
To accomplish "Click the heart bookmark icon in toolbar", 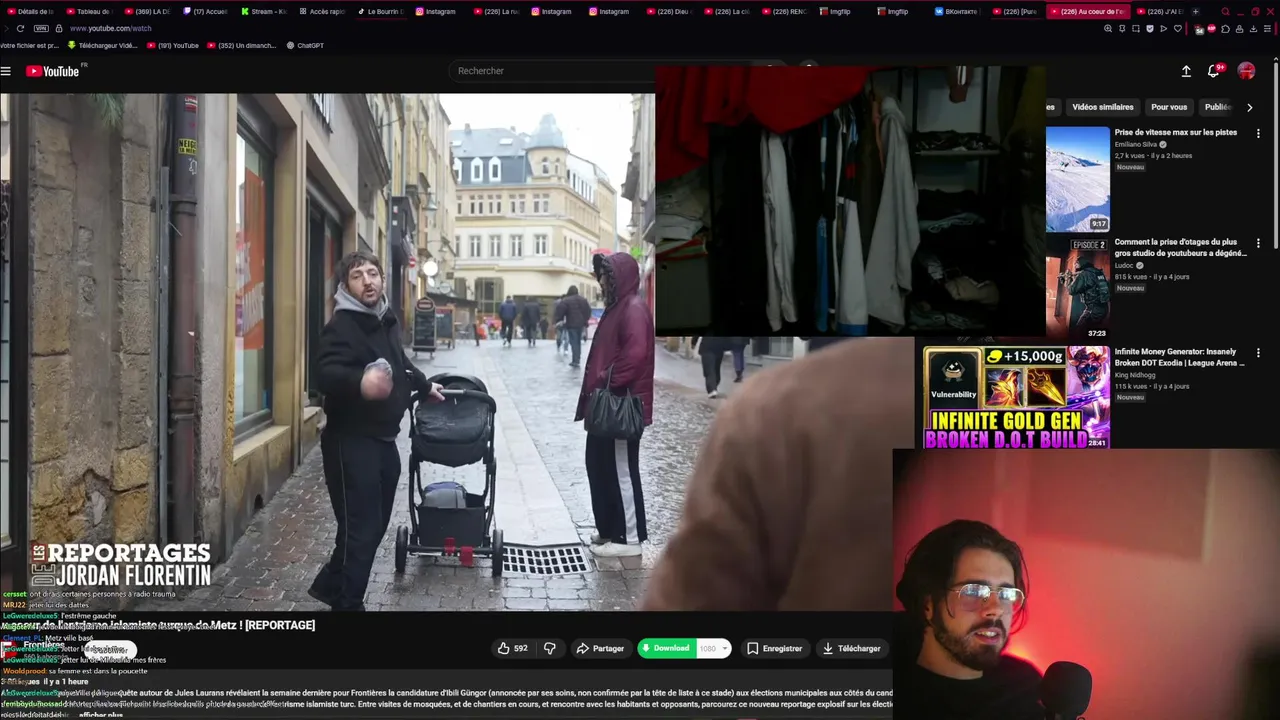I will point(1178,28).
